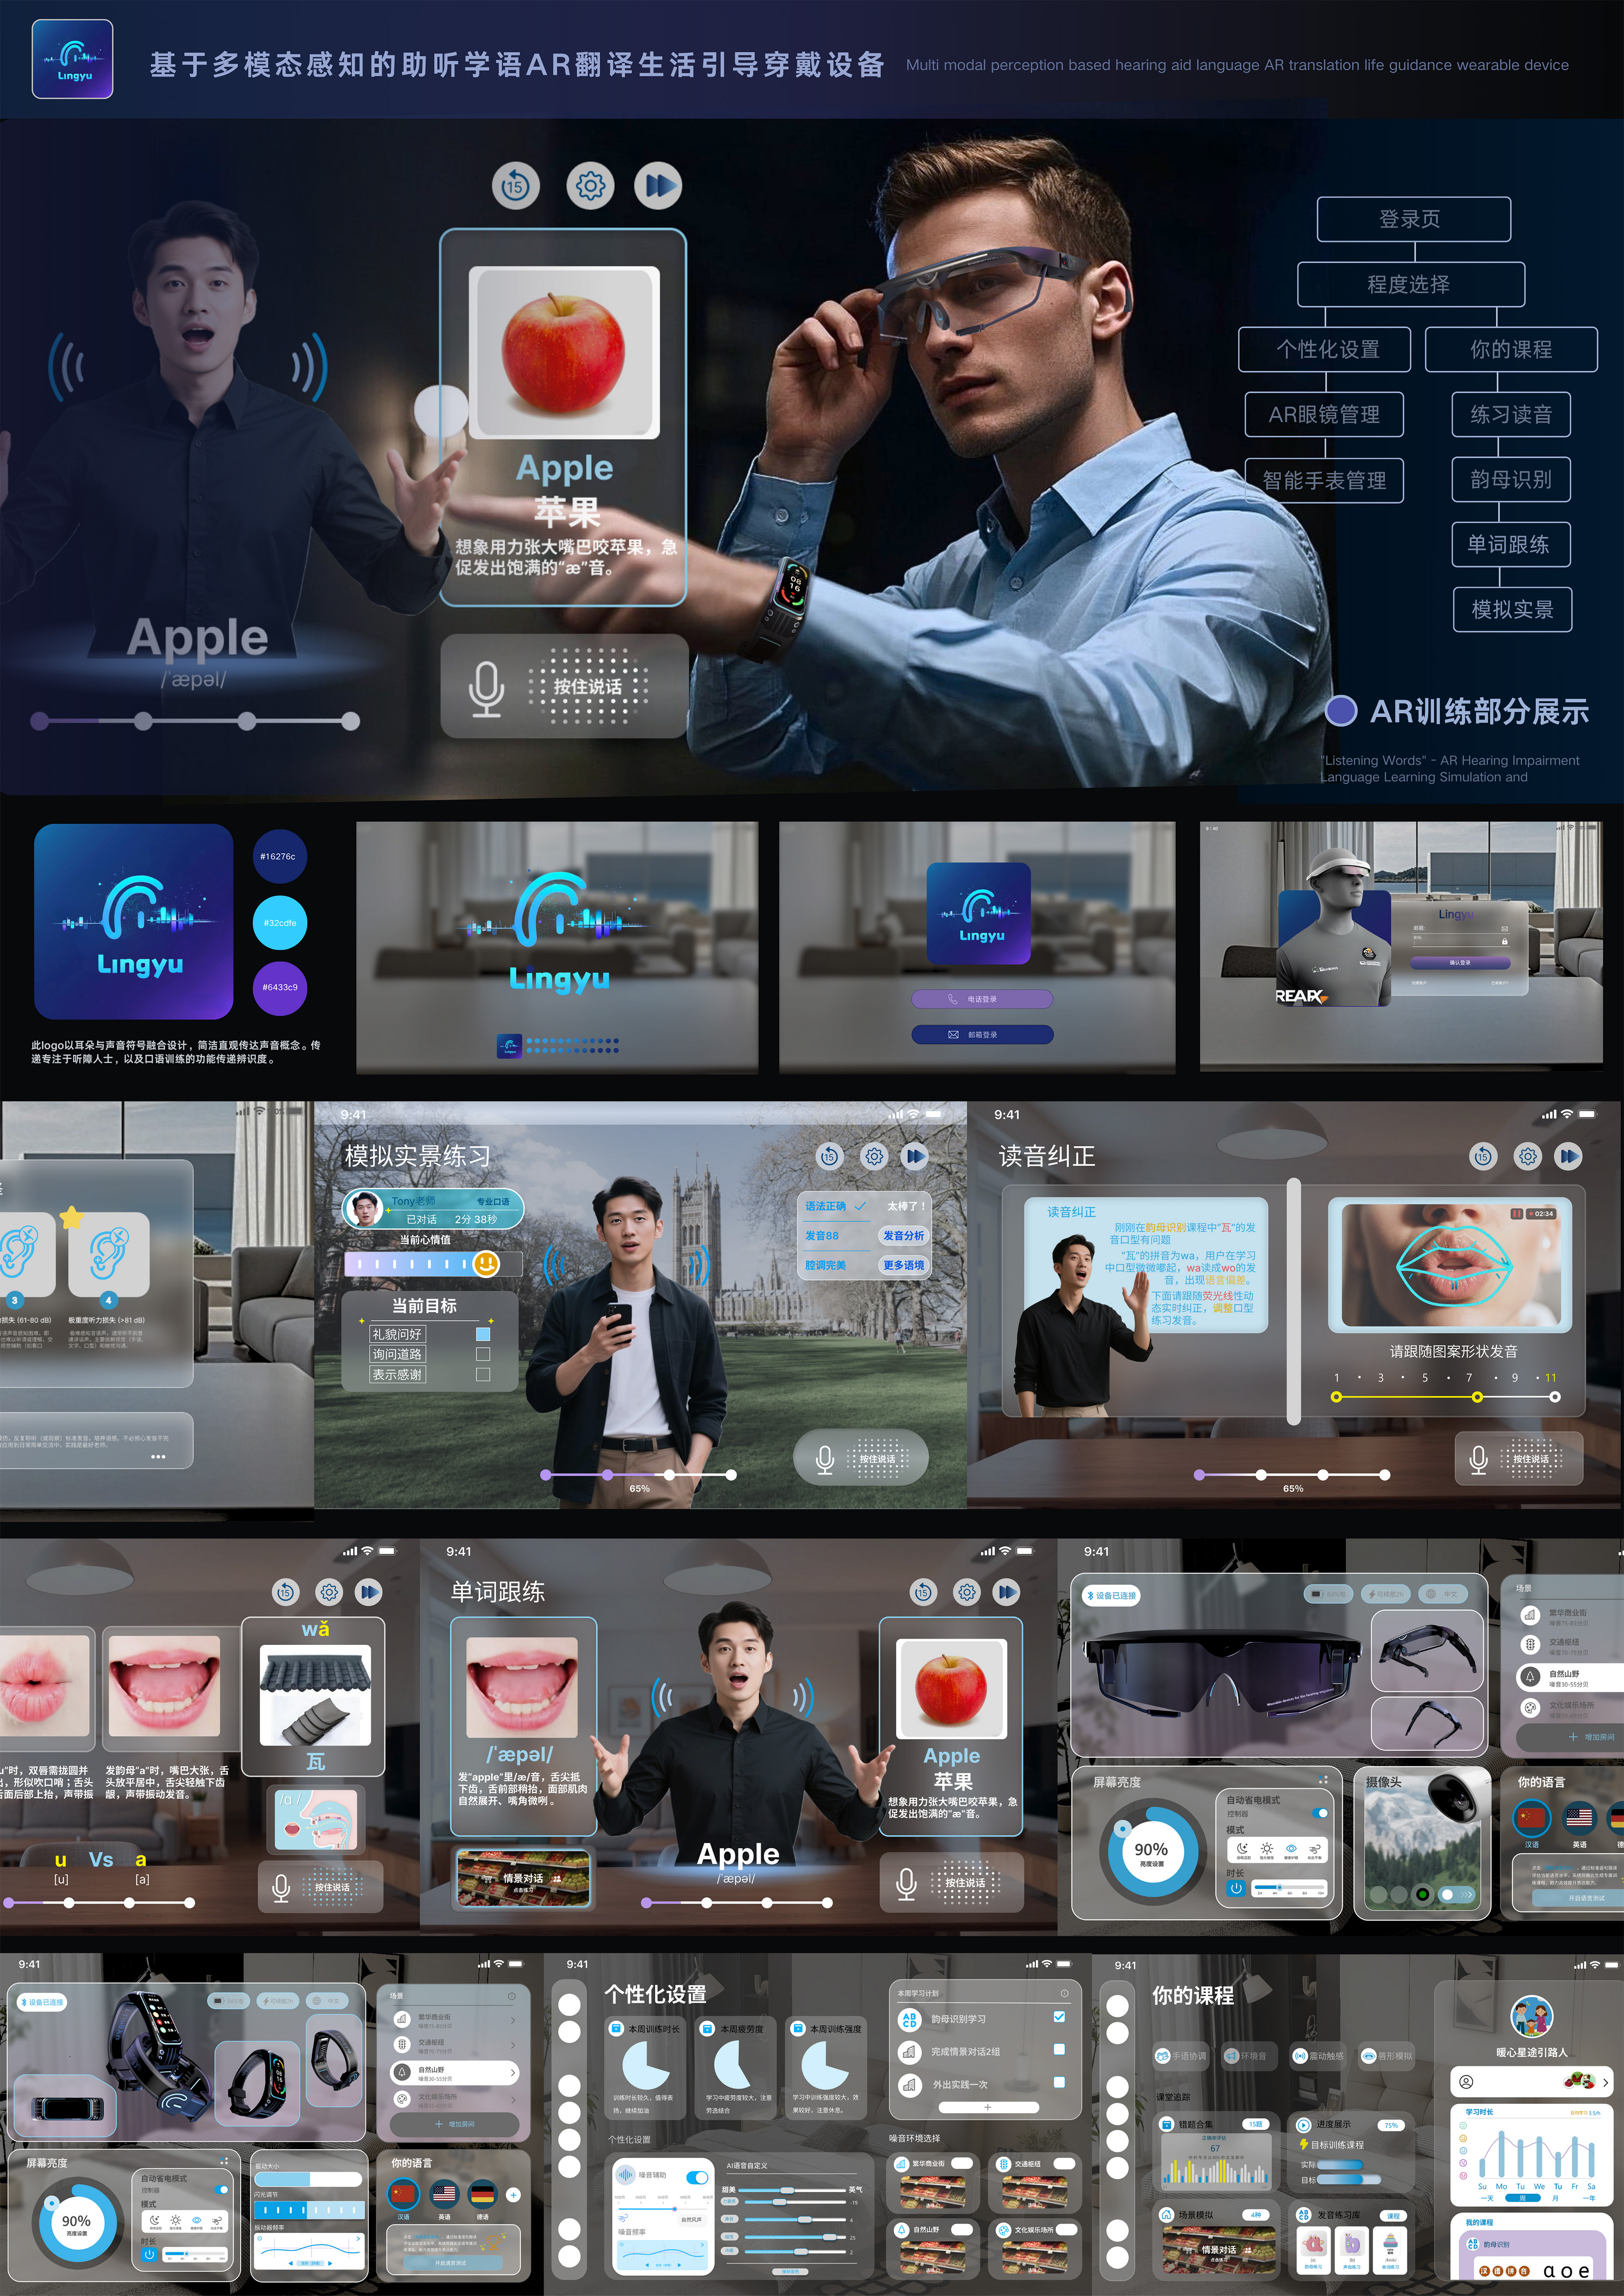
Task: Click the 暖心星途引路人 profile avatar
Action: 1531,2018
